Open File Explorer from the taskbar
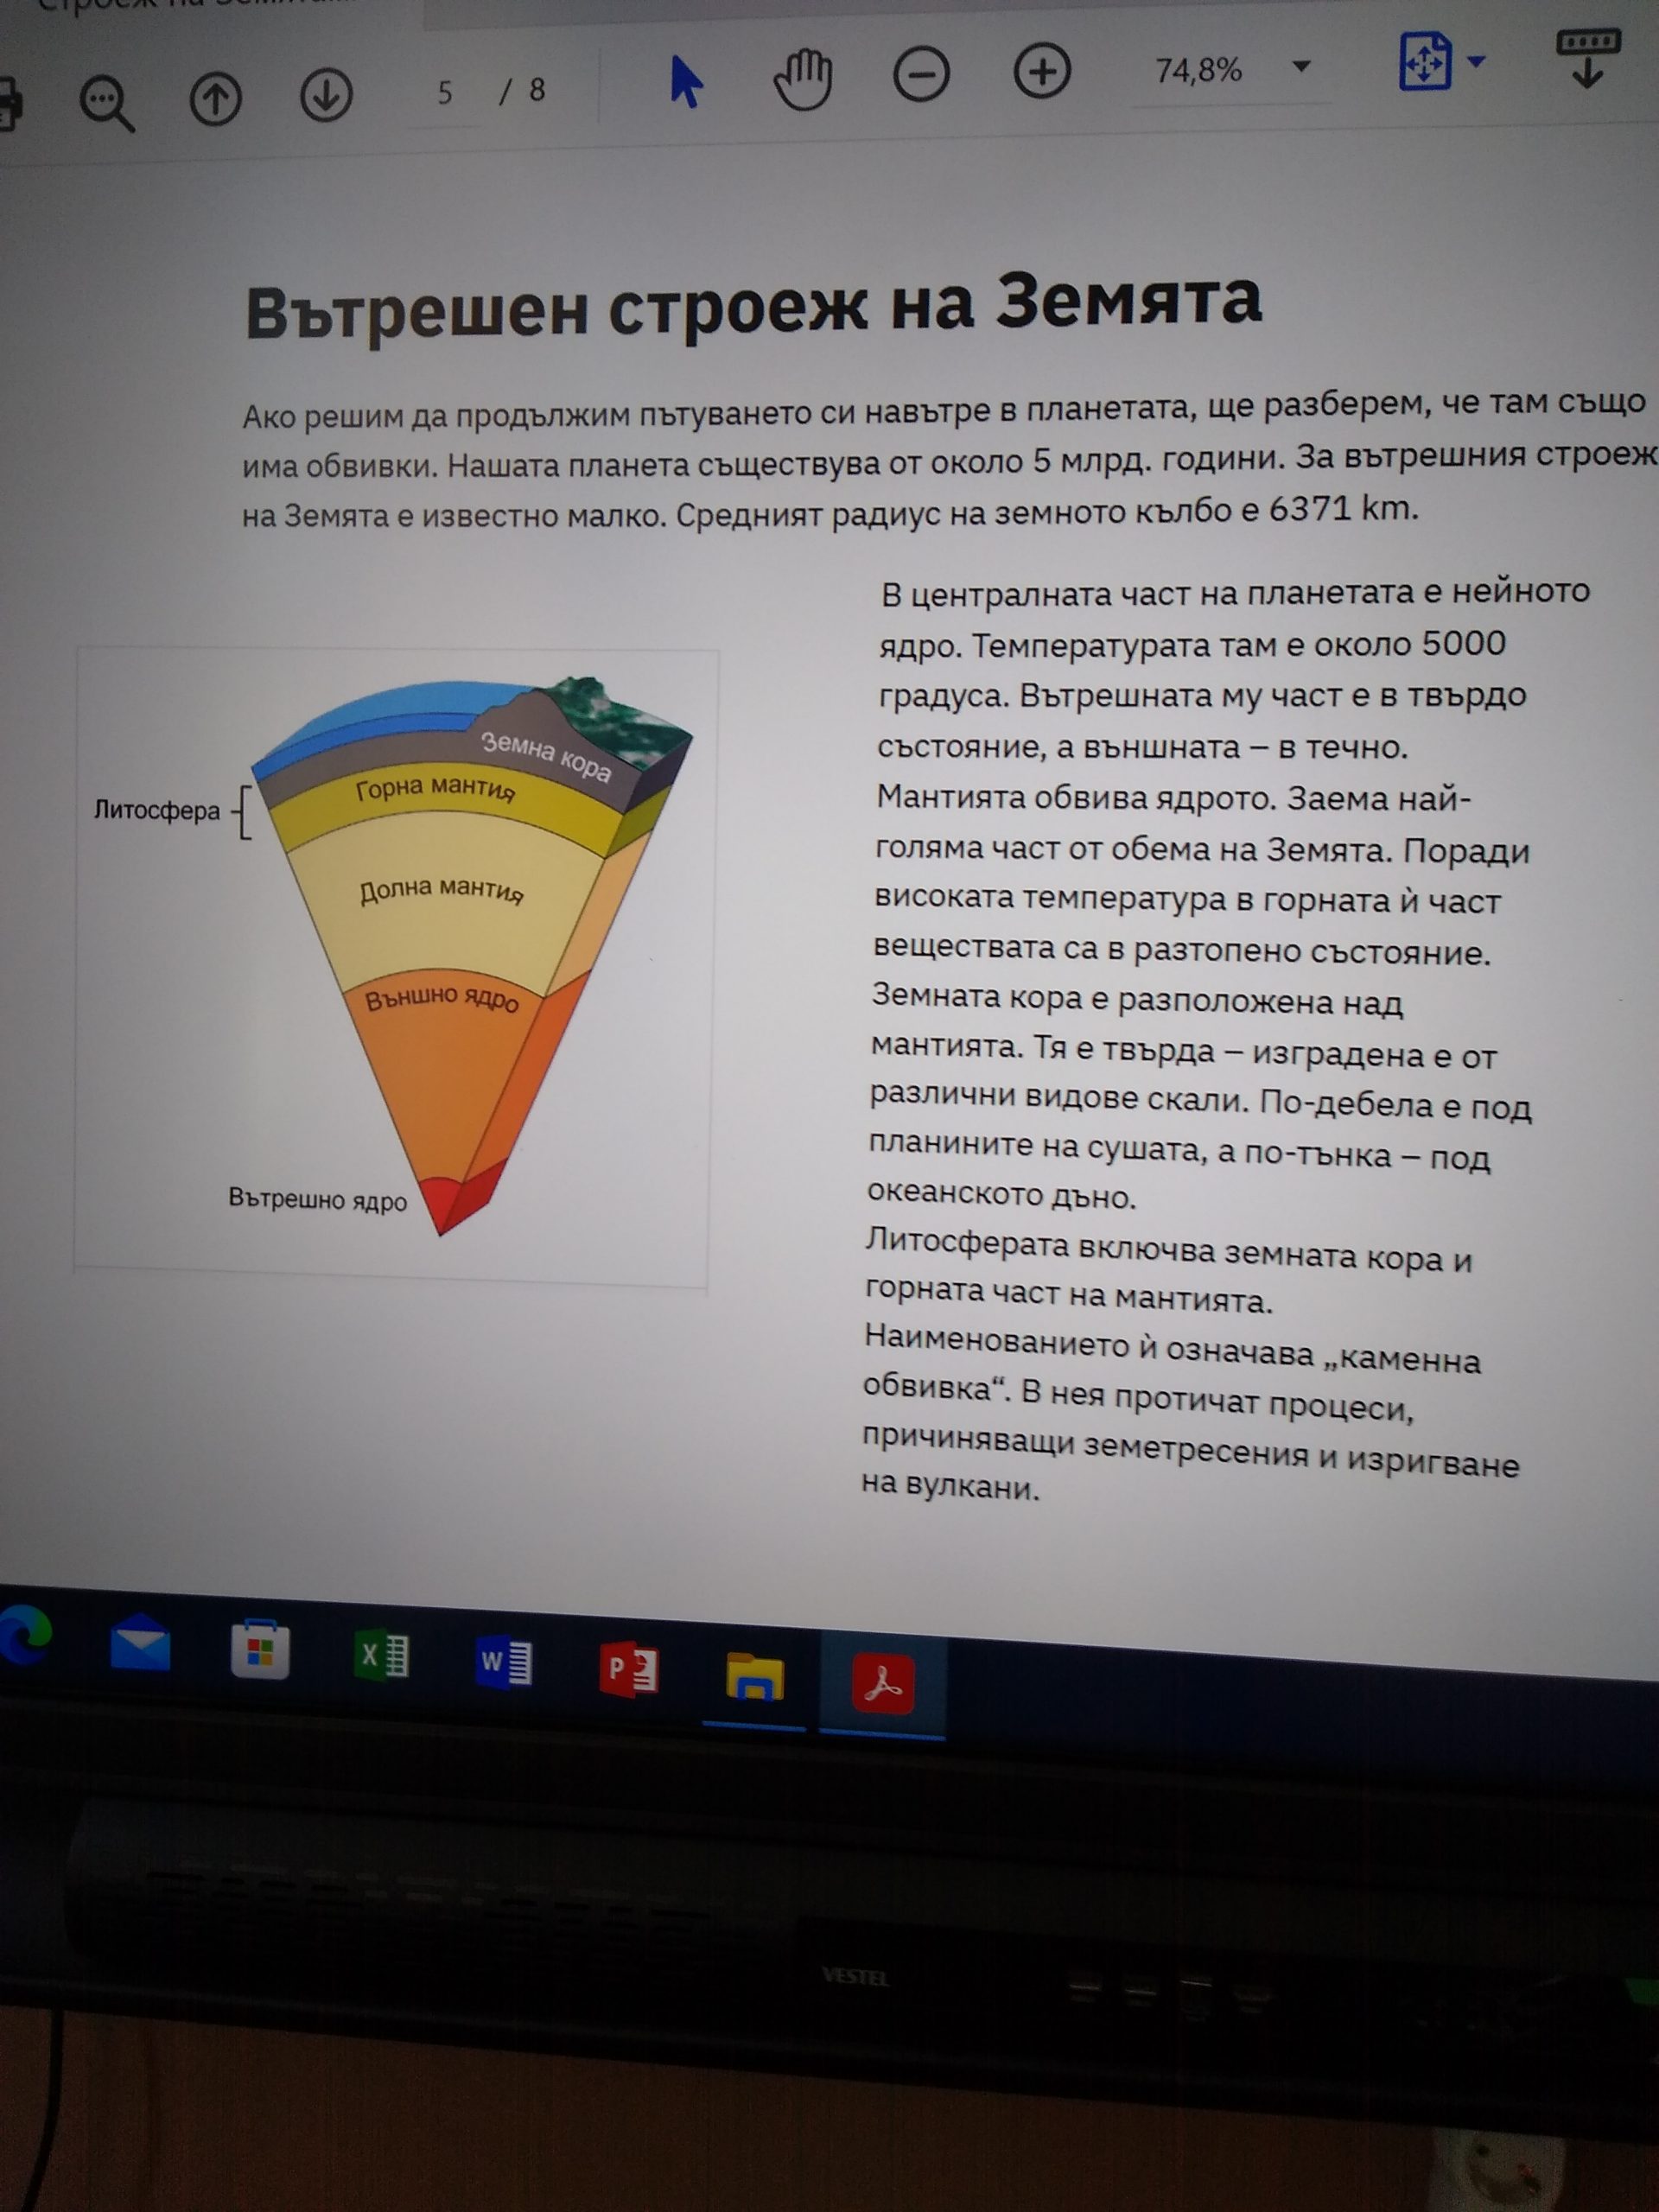This screenshot has width=1659, height=2212. point(754,1678)
